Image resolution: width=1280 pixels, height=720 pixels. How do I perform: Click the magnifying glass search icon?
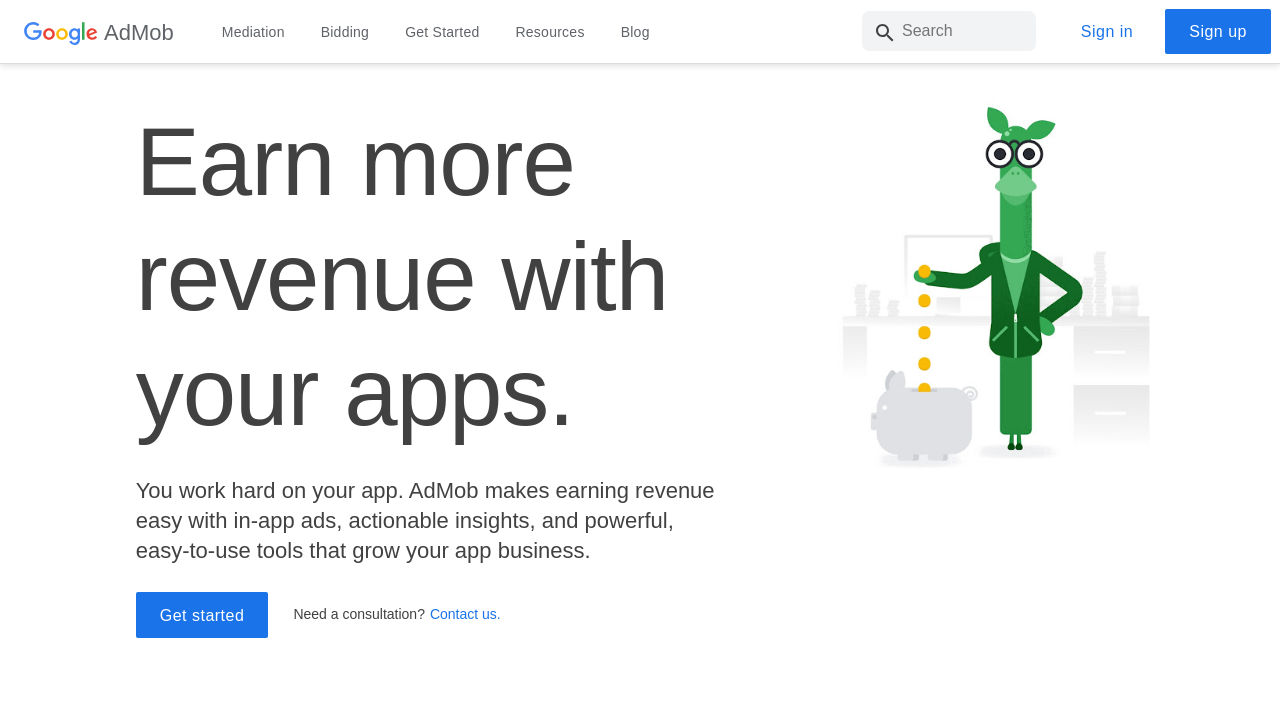884,32
